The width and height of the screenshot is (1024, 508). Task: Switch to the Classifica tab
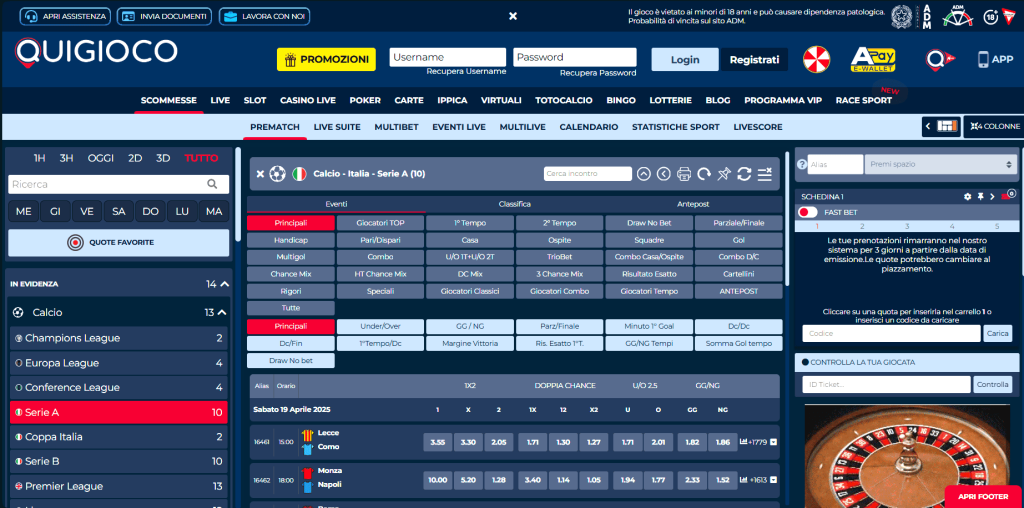pos(514,204)
